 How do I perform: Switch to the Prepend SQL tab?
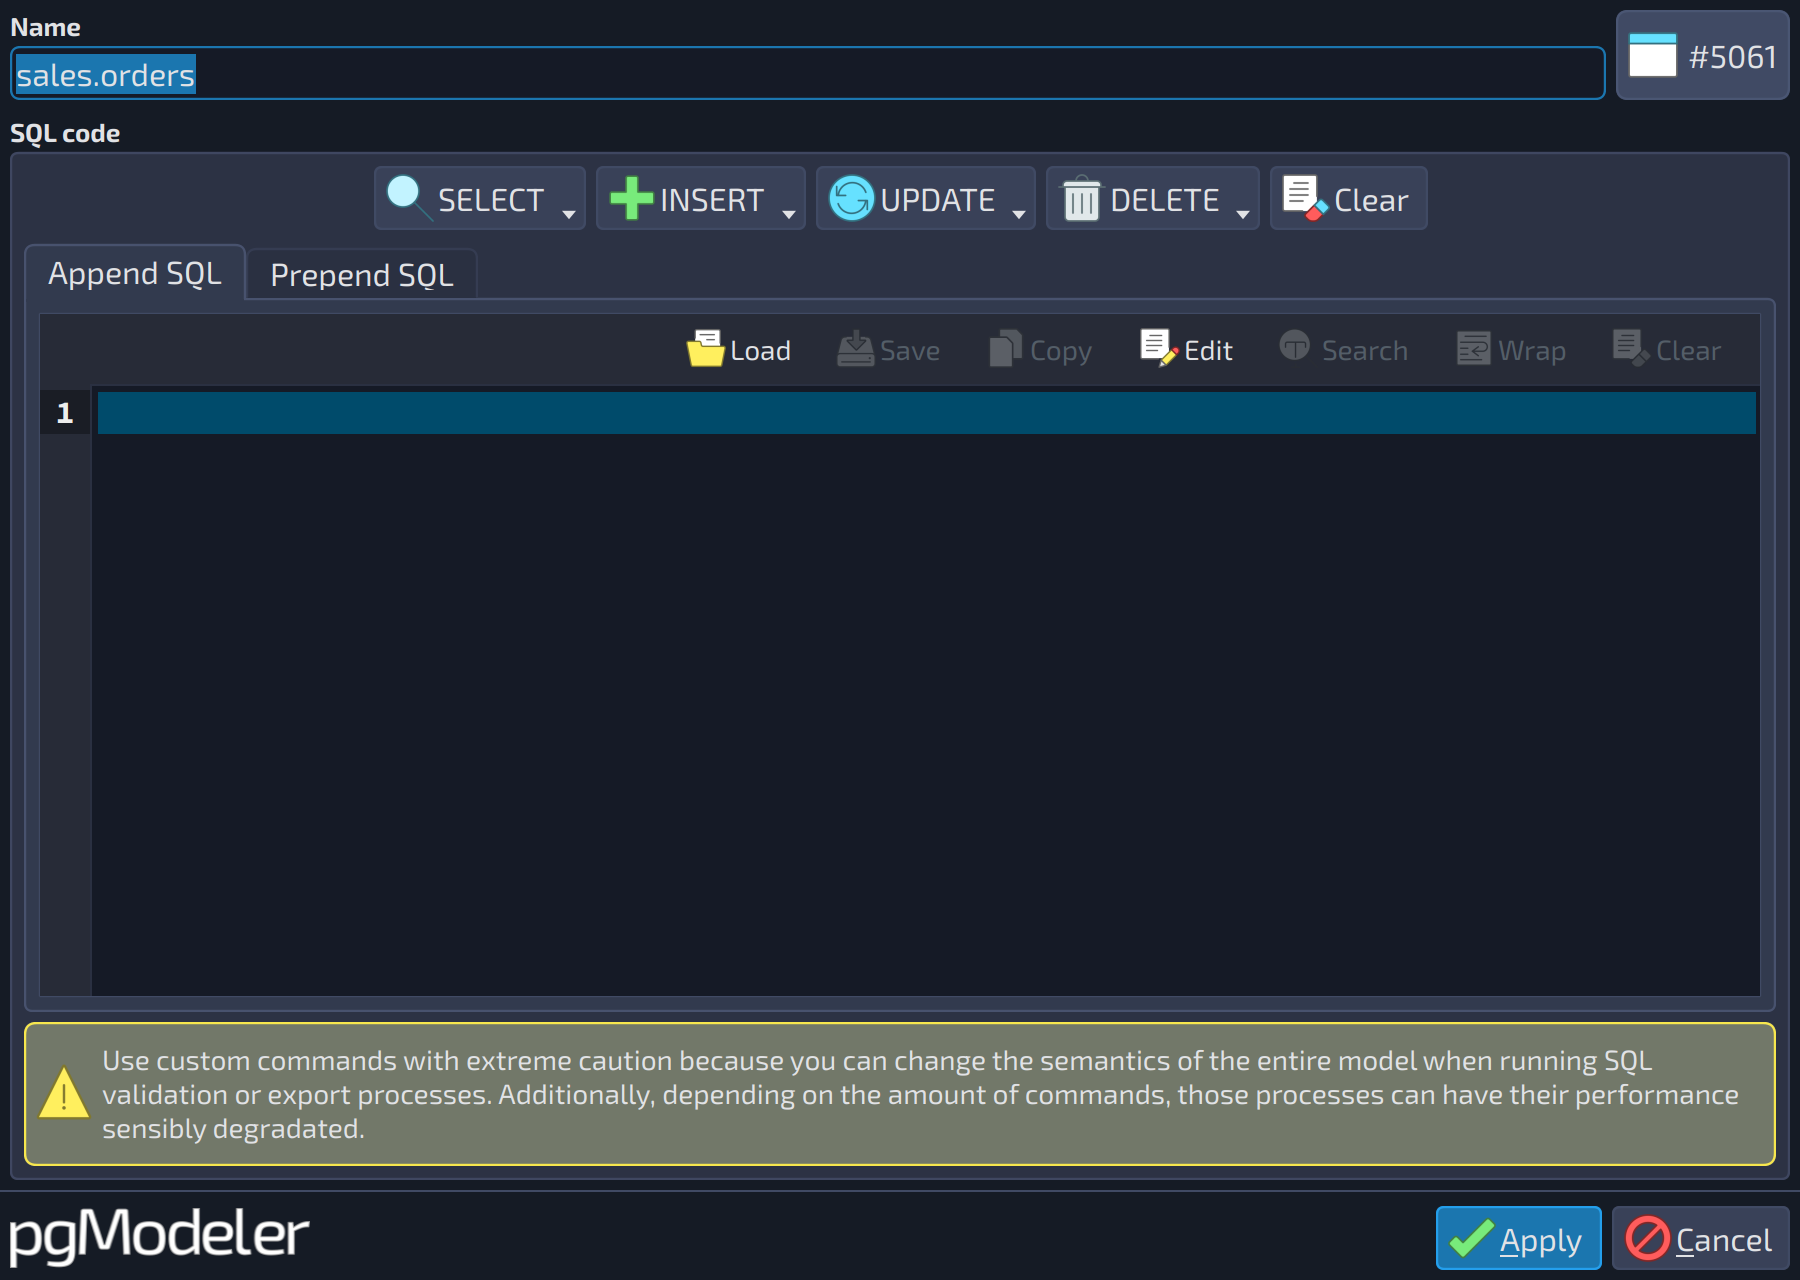point(362,275)
